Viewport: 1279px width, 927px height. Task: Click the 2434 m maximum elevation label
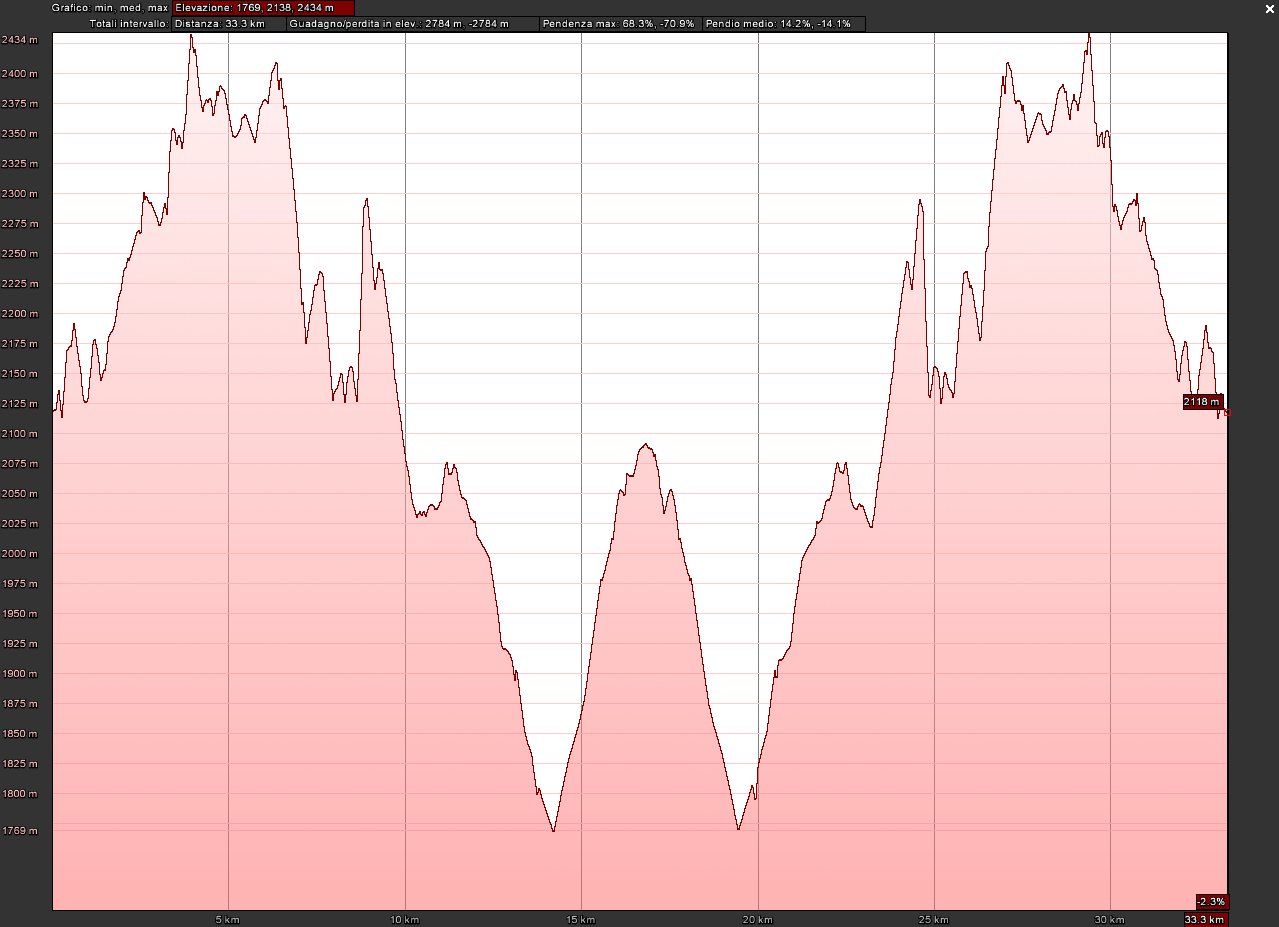[20, 40]
